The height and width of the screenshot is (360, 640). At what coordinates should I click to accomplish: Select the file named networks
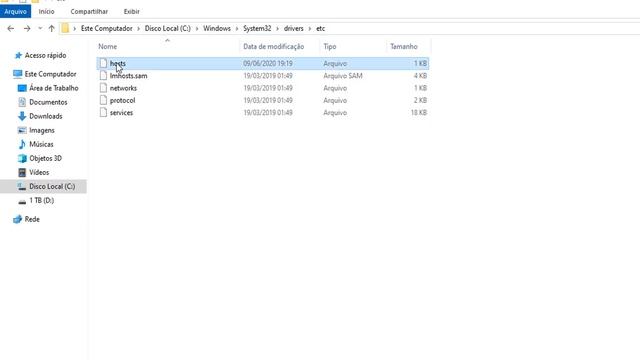[123, 88]
